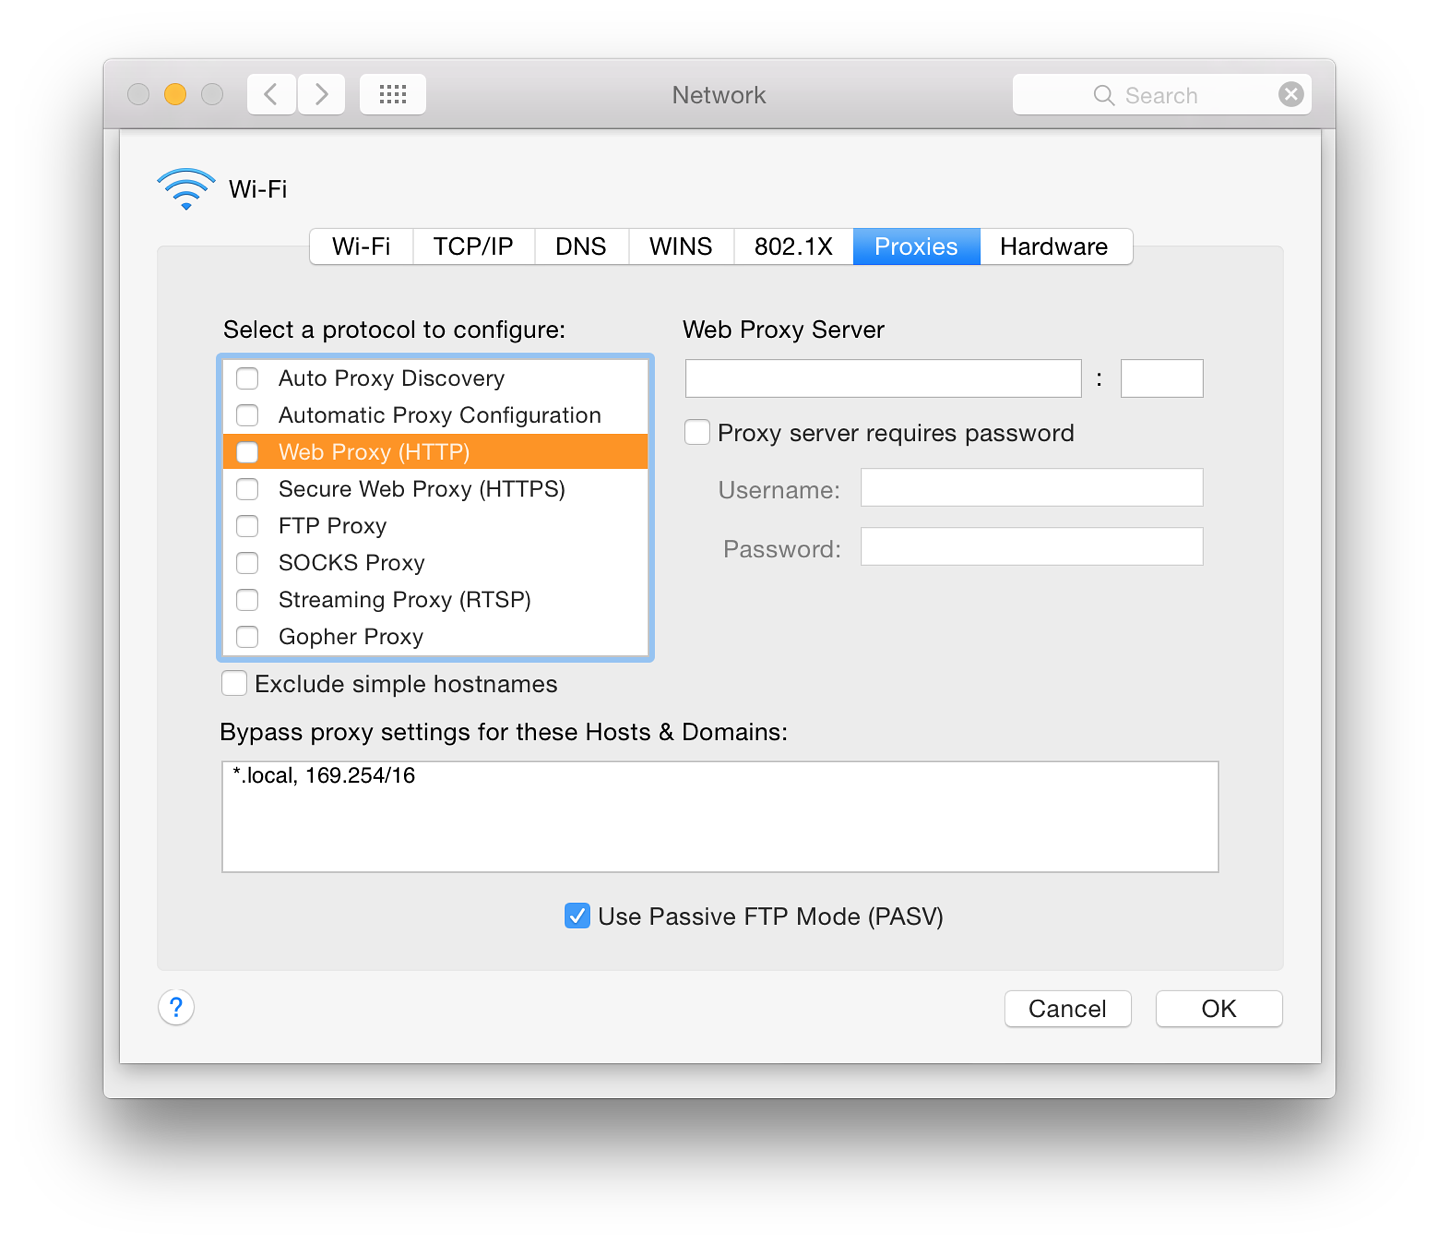Click the back navigation arrow
The width and height of the screenshot is (1439, 1246).
[271, 94]
